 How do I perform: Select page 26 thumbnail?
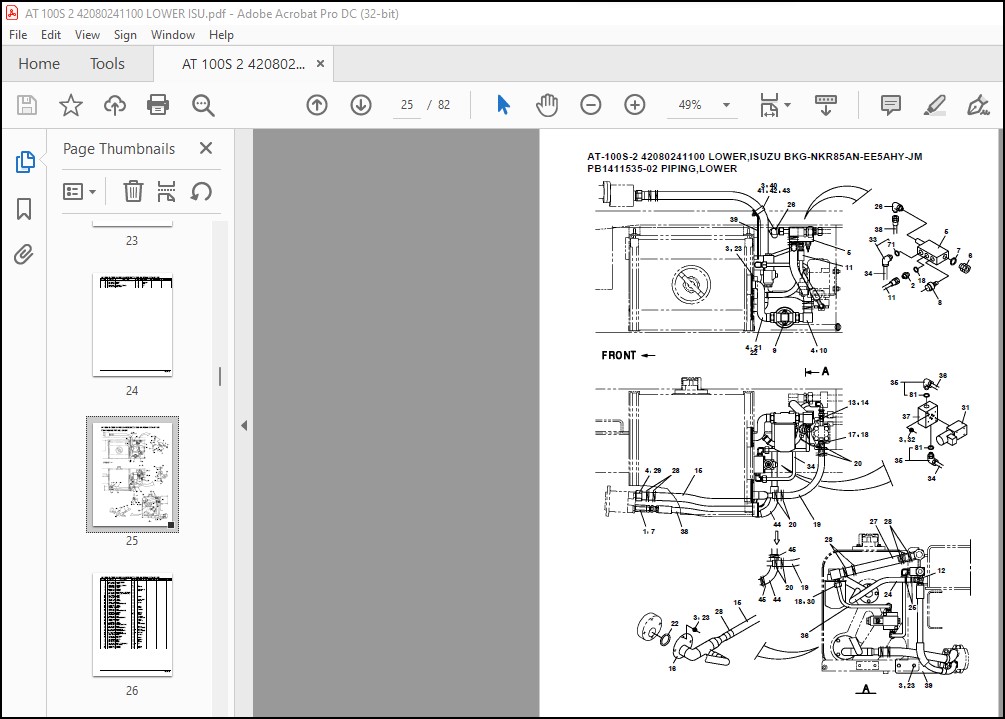pyautogui.click(x=133, y=625)
